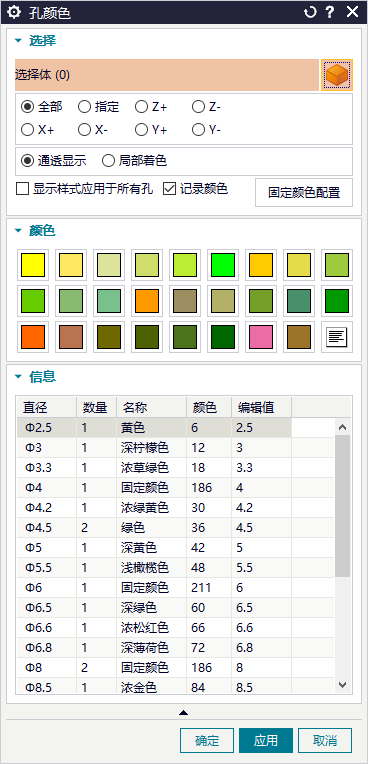Pick the pink color swatch
The image size is (368, 764).
(261, 337)
